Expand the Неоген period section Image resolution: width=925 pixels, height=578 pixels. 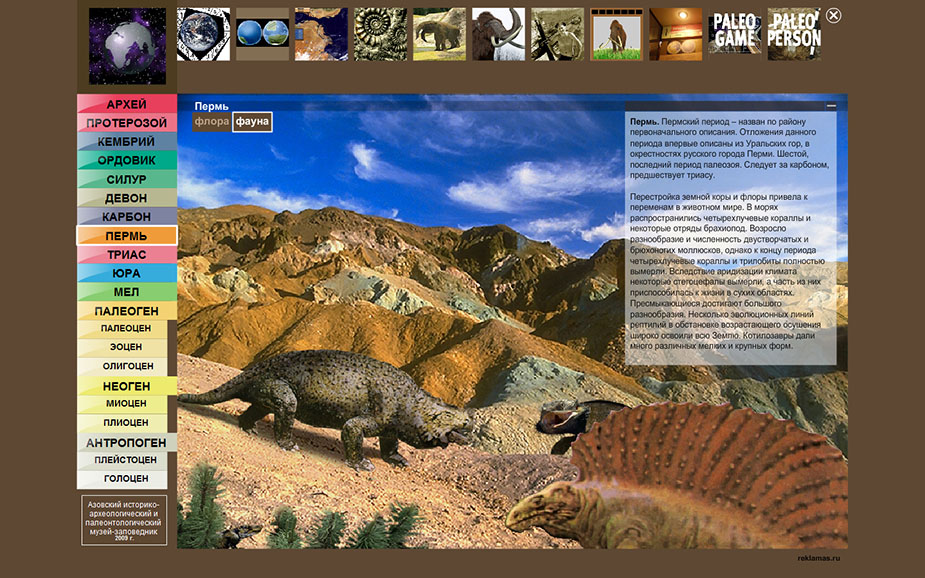[127, 386]
